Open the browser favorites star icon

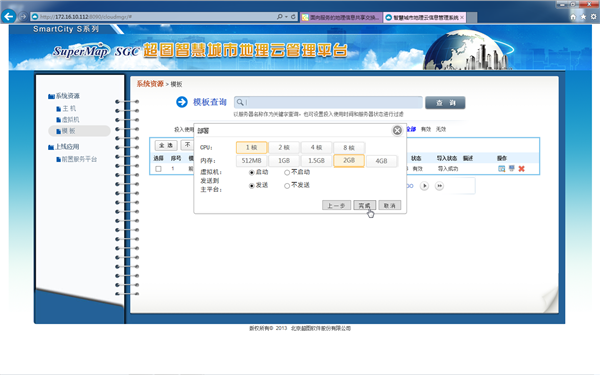583,17
